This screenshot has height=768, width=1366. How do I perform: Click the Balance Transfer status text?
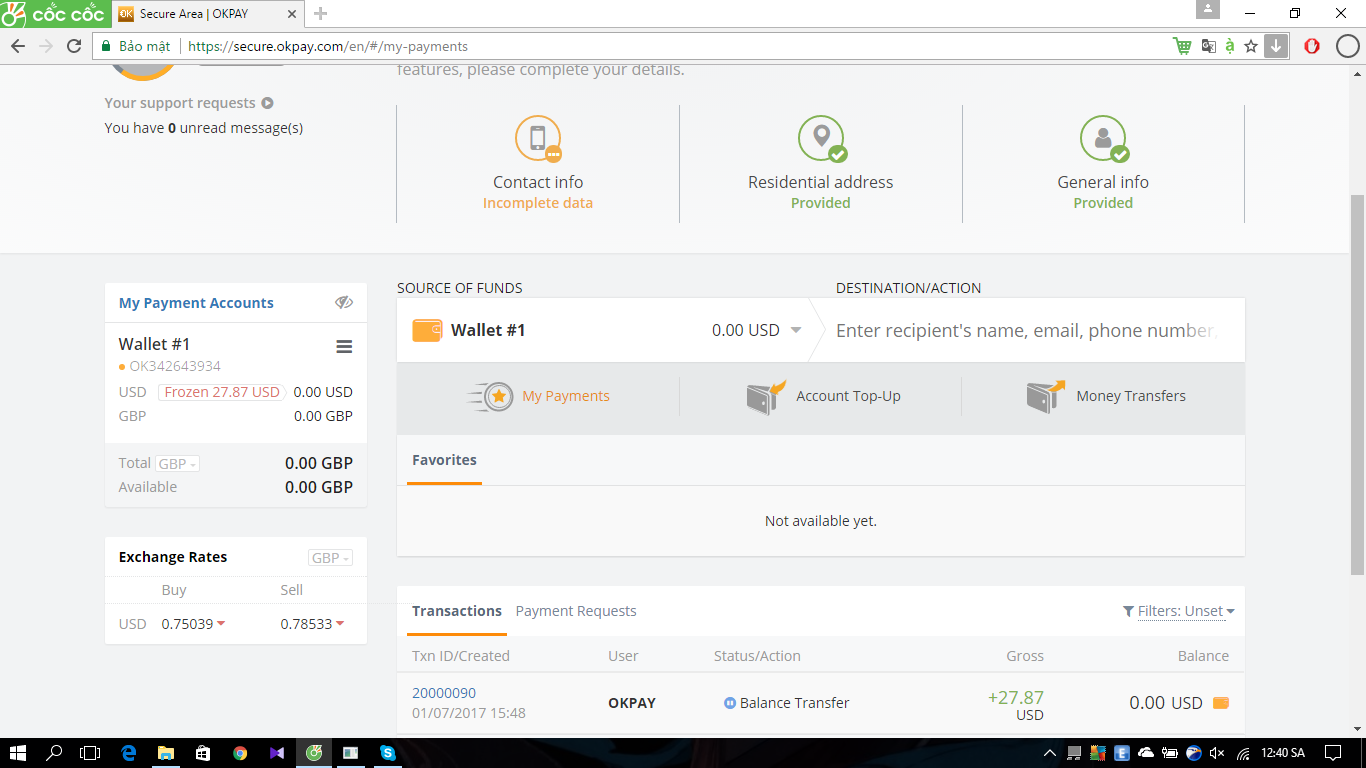tap(795, 703)
